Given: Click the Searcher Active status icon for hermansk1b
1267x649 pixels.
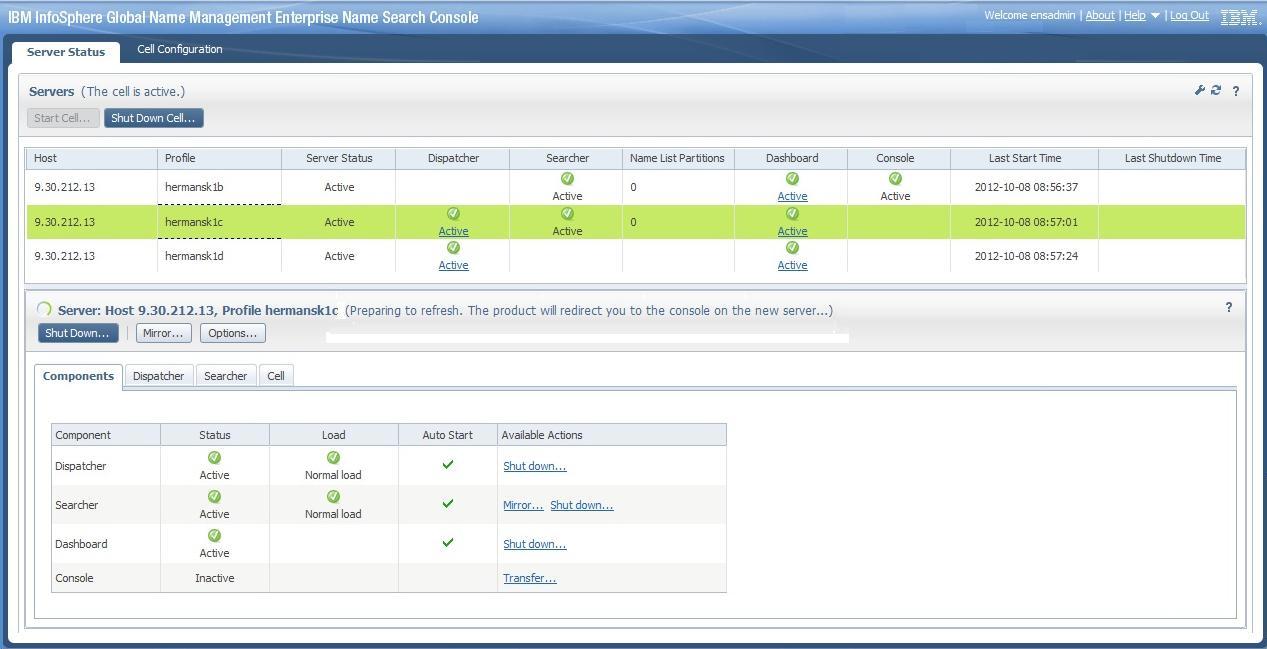Looking at the screenshot, I should pos(566,178).
